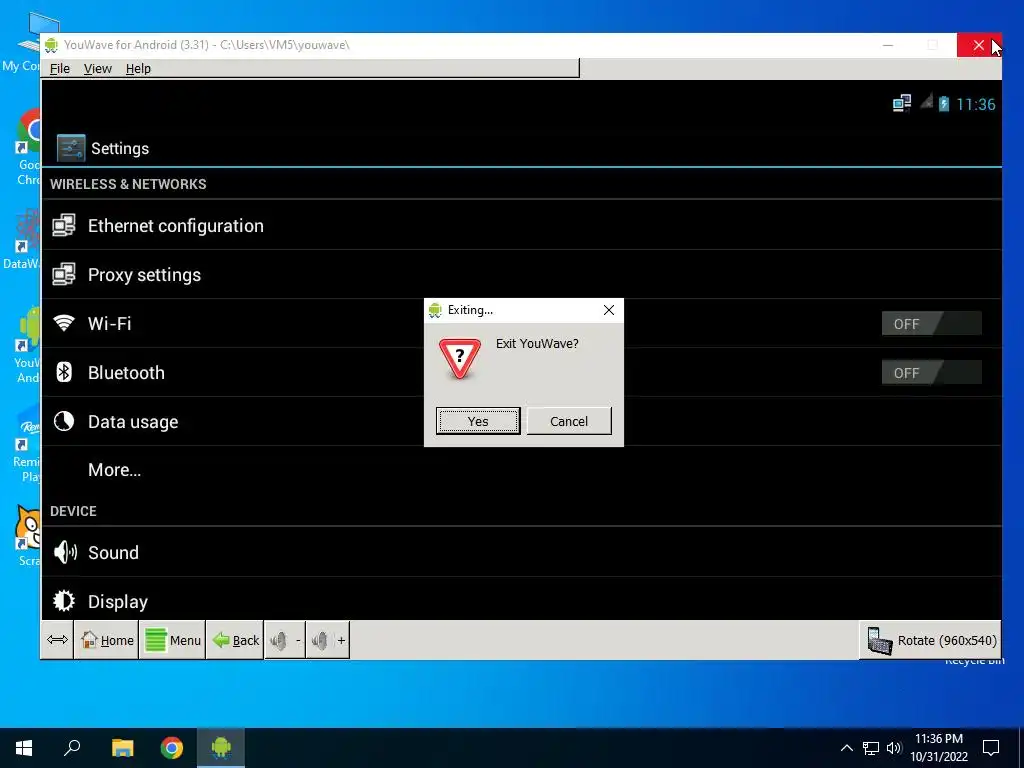Click the Data usage pie icon
This screenshot has height=768, width=1024.
click(64, 421)
